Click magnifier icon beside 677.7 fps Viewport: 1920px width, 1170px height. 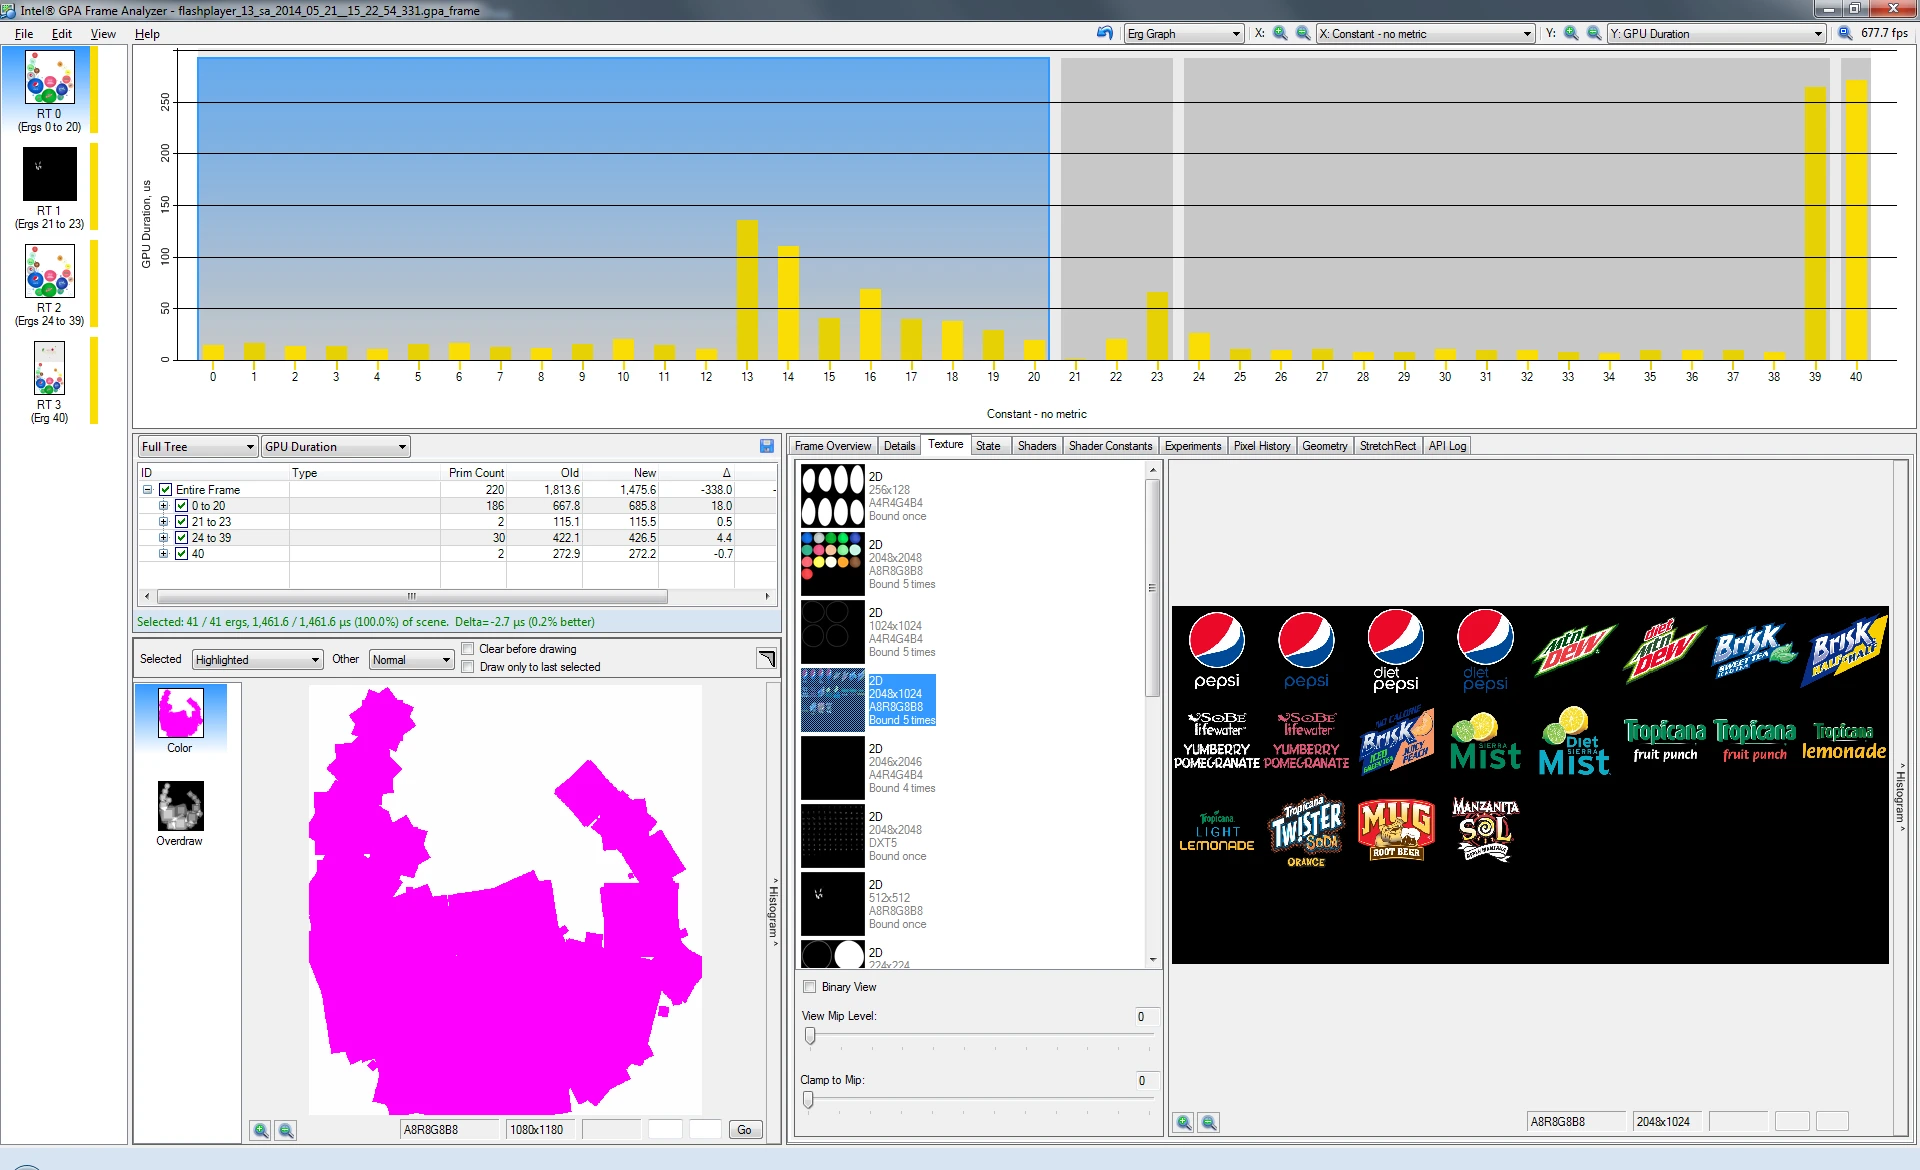(1845, 33)
